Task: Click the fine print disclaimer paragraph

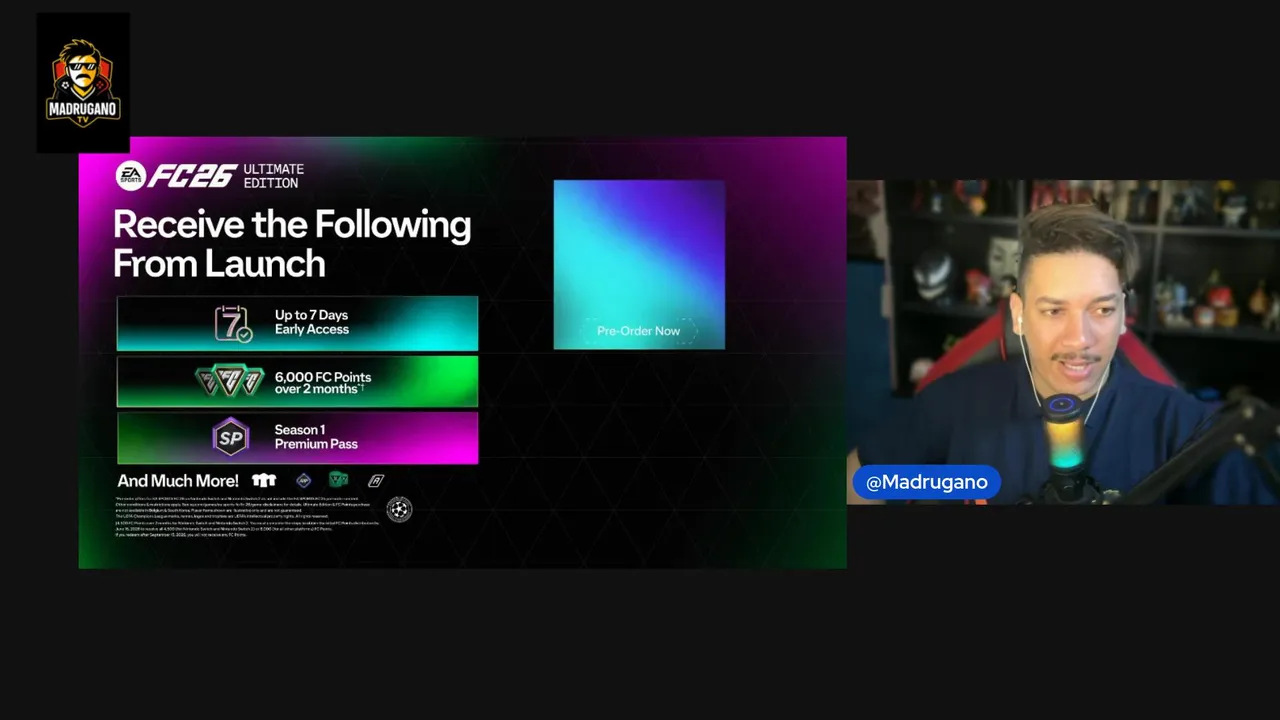Action: coord(247,517)
